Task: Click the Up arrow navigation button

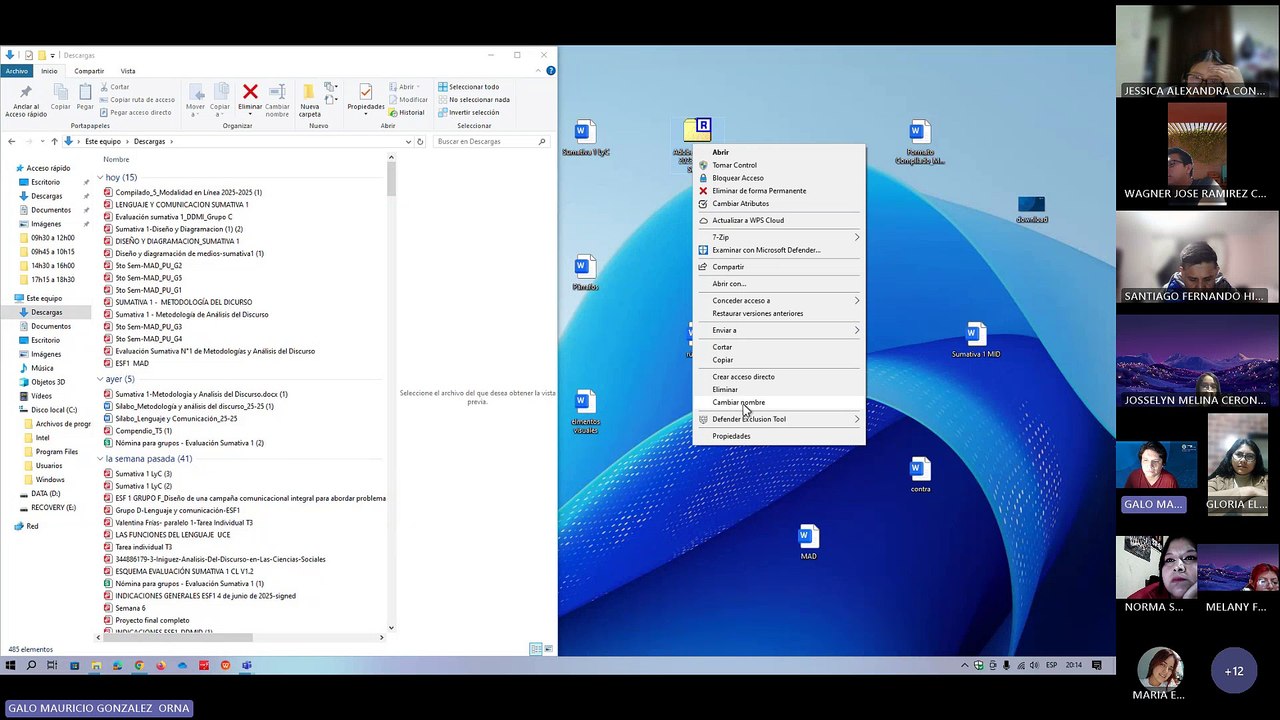Action: pyautogui.click(x=54, y=141)
